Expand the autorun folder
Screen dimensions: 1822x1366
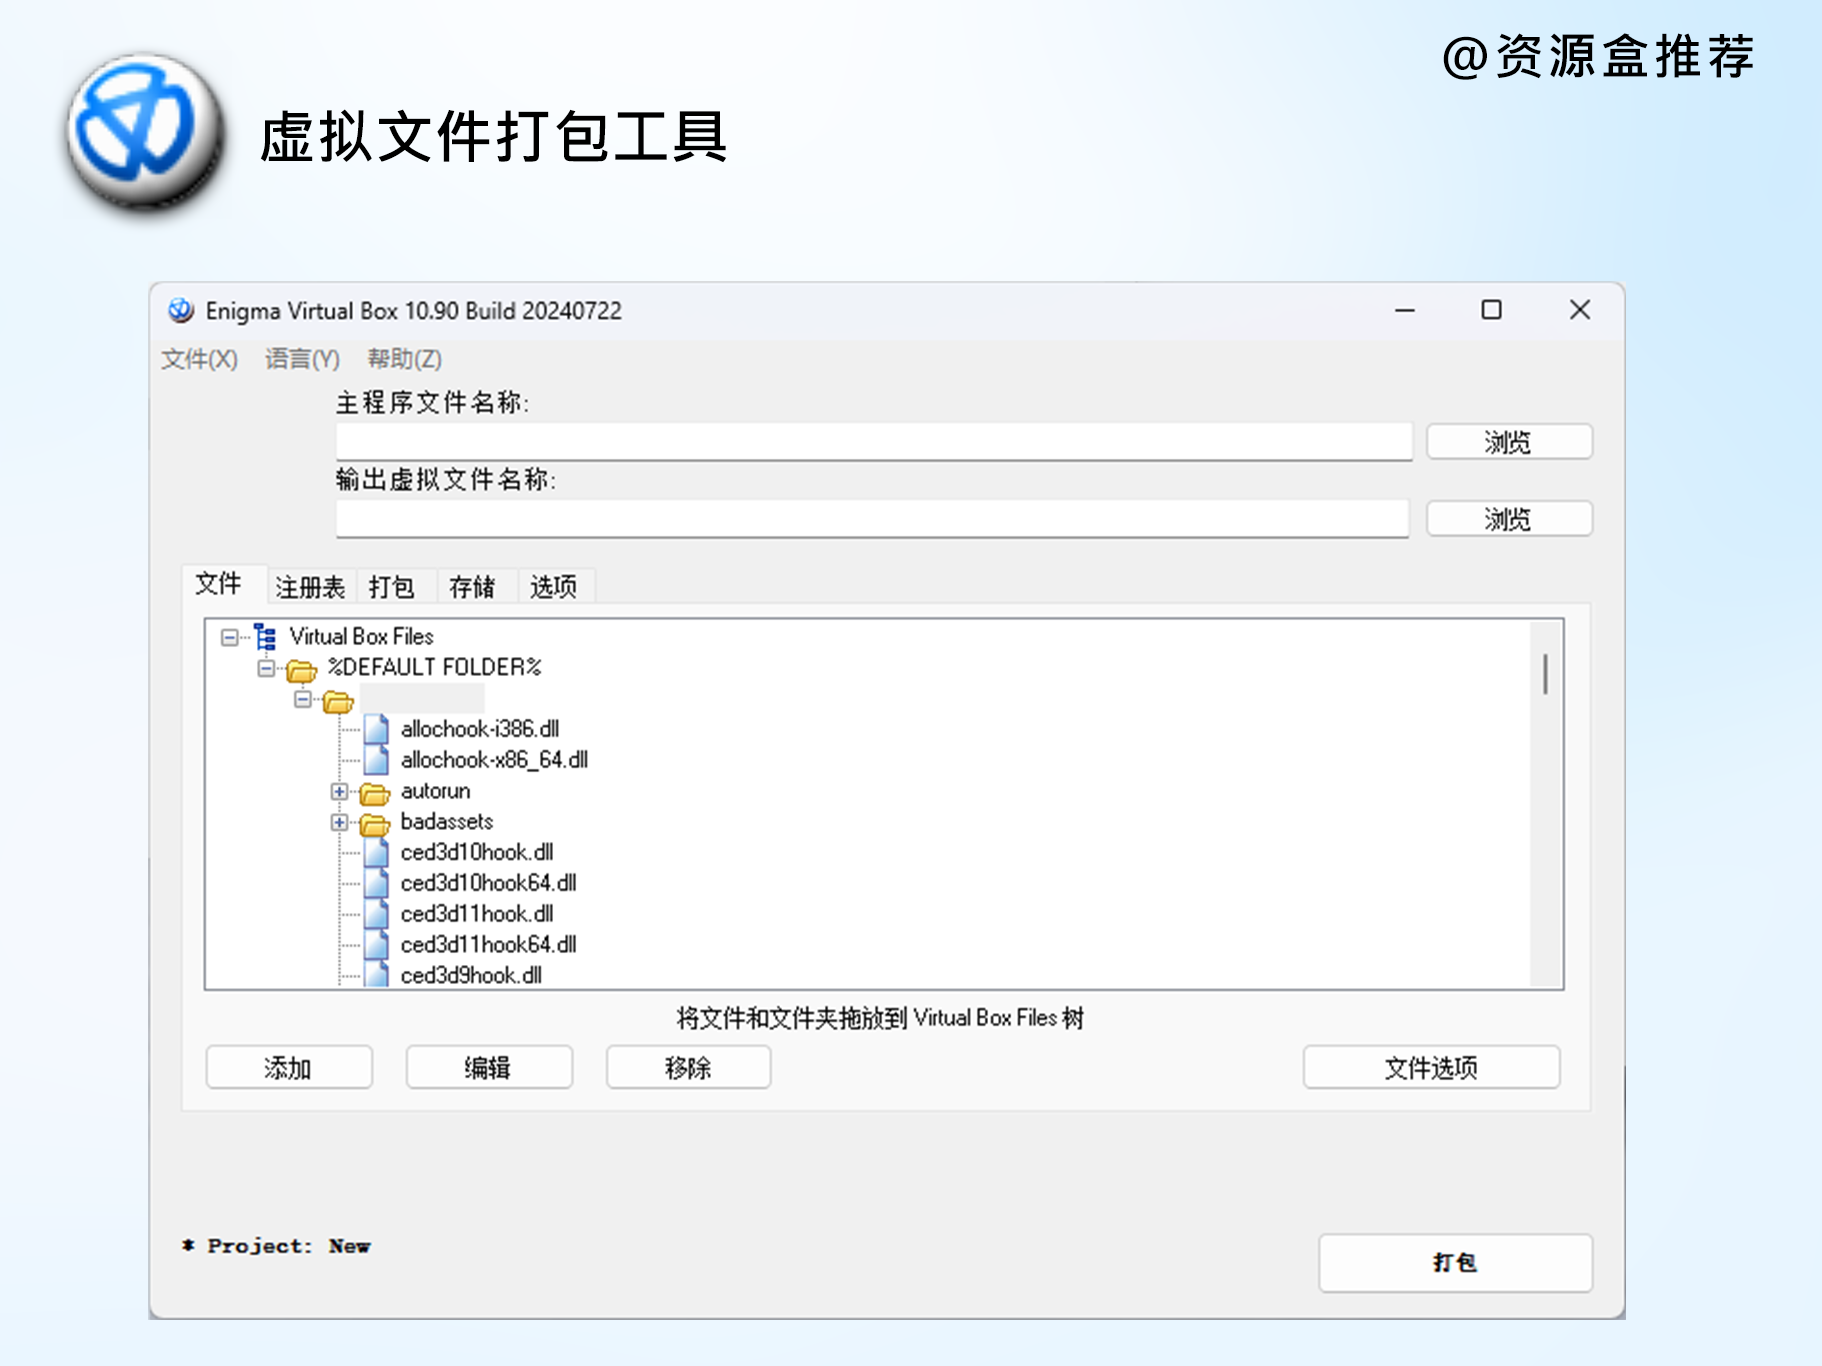click(x=339, y=792)
